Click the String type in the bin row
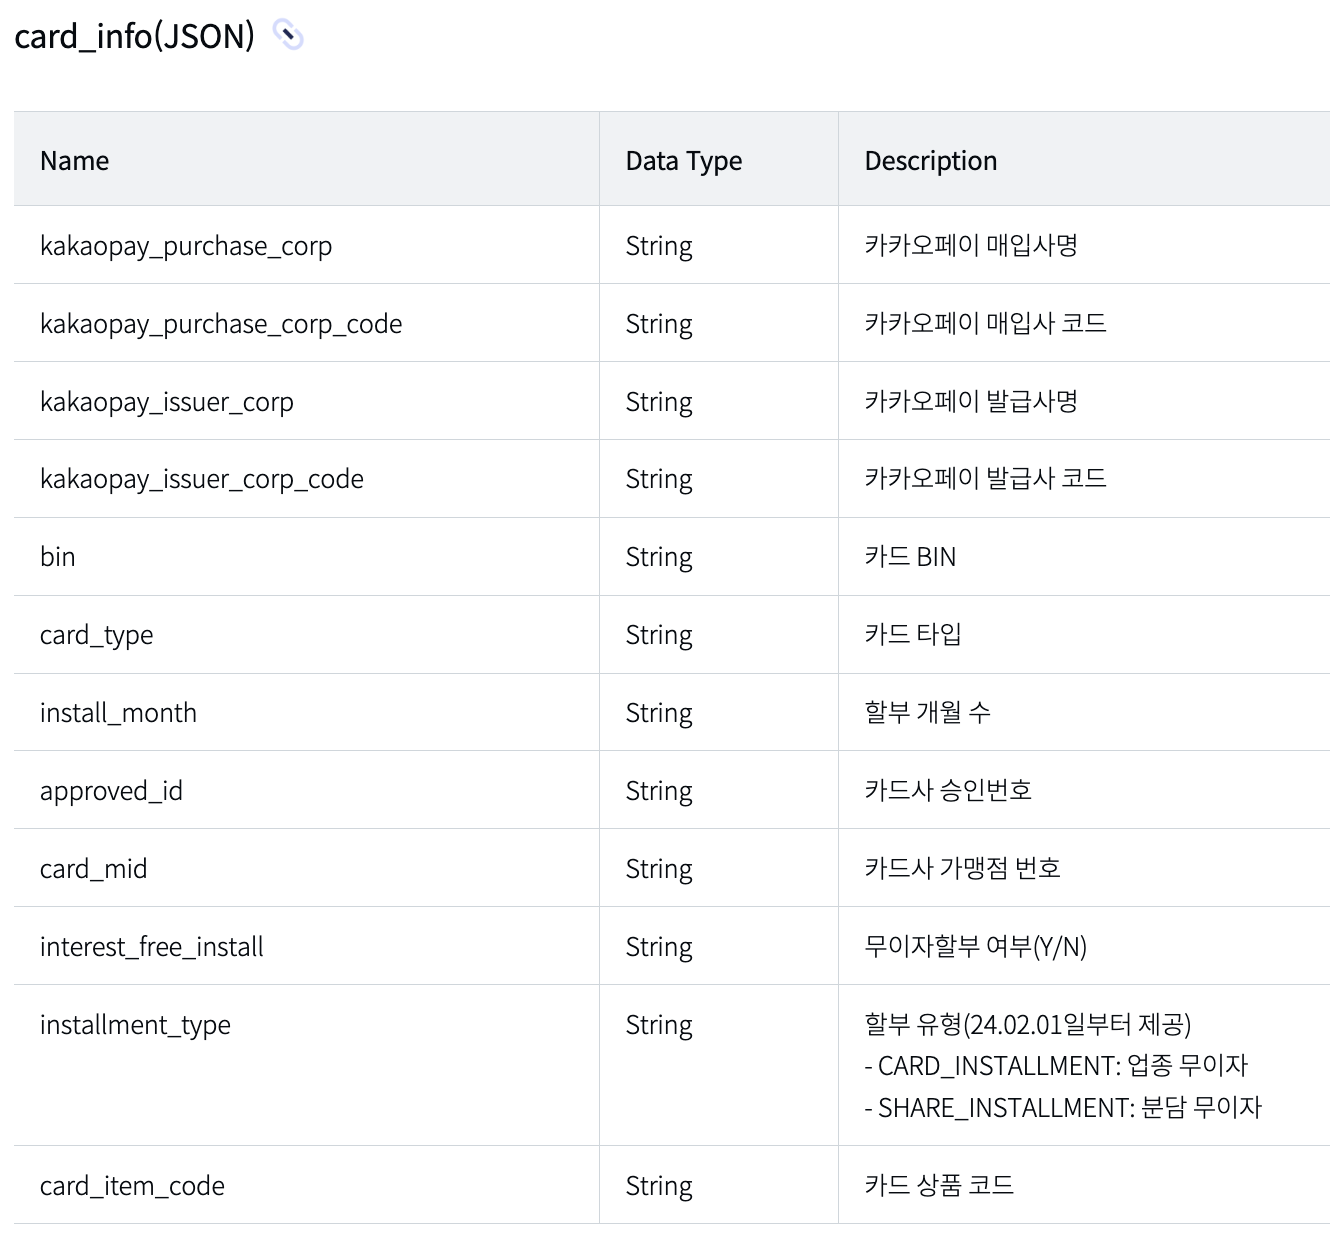The image size is (1330, 1238). click(659, 557)
